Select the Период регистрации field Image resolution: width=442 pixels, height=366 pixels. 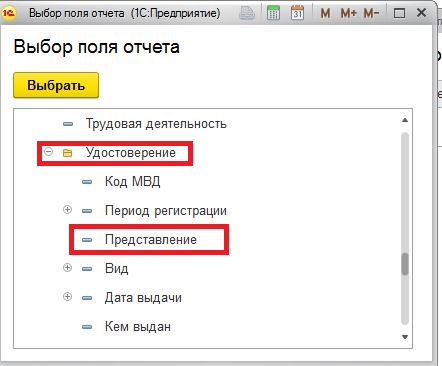pos(166,211)
